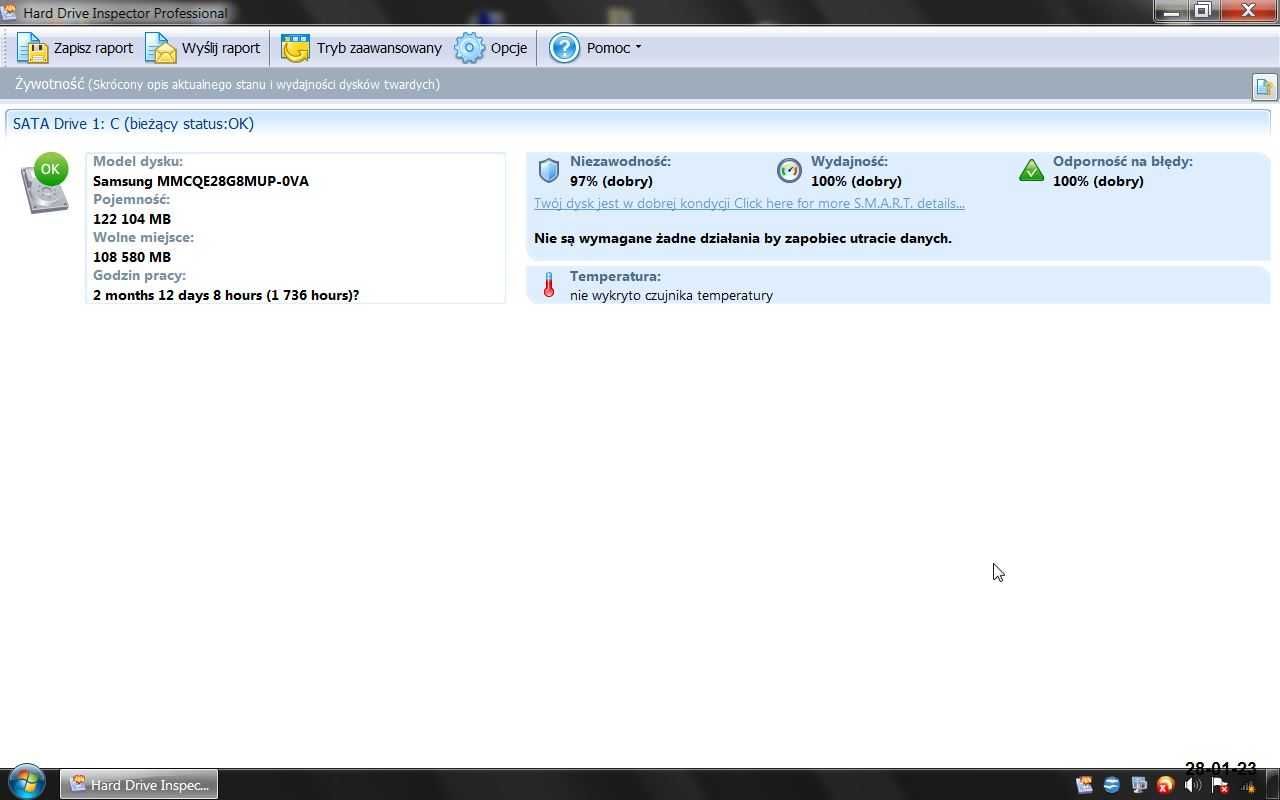Click the Wyślij raport envelope icon
The width and height of the screenshot is (1280, 800).
pyautogui.click(x=161, y=48)
